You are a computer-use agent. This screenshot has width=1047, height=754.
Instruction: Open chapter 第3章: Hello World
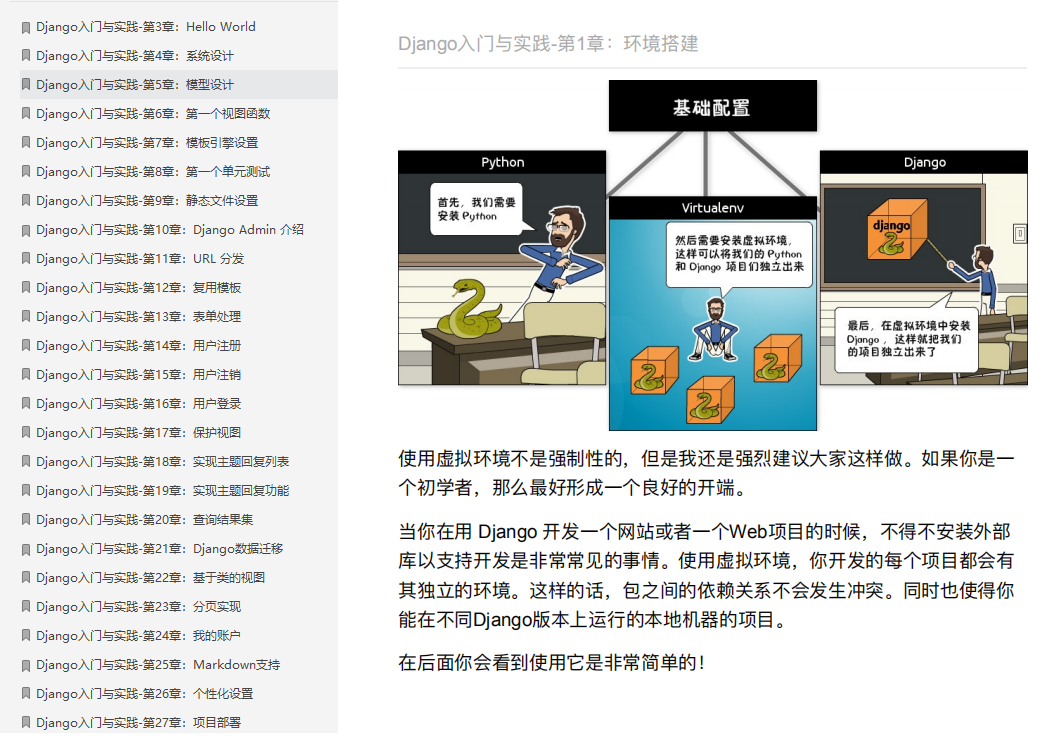[x=146, y=27]
